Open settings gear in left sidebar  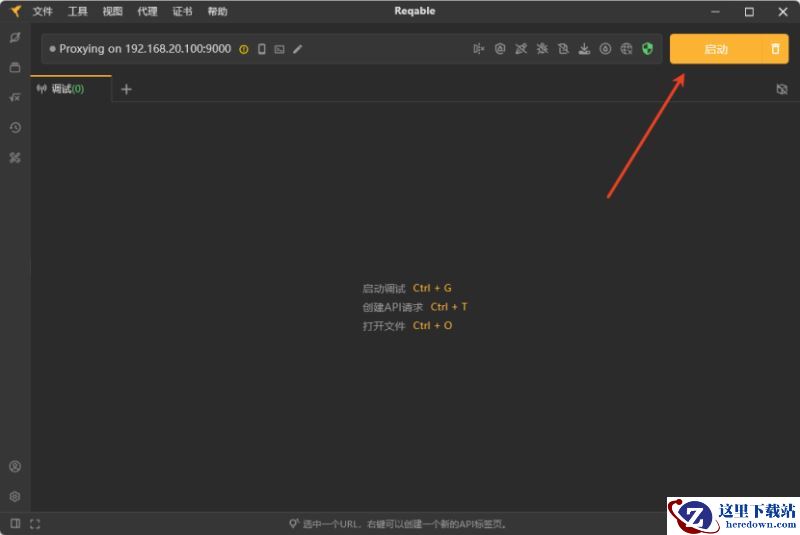[15, 496]
